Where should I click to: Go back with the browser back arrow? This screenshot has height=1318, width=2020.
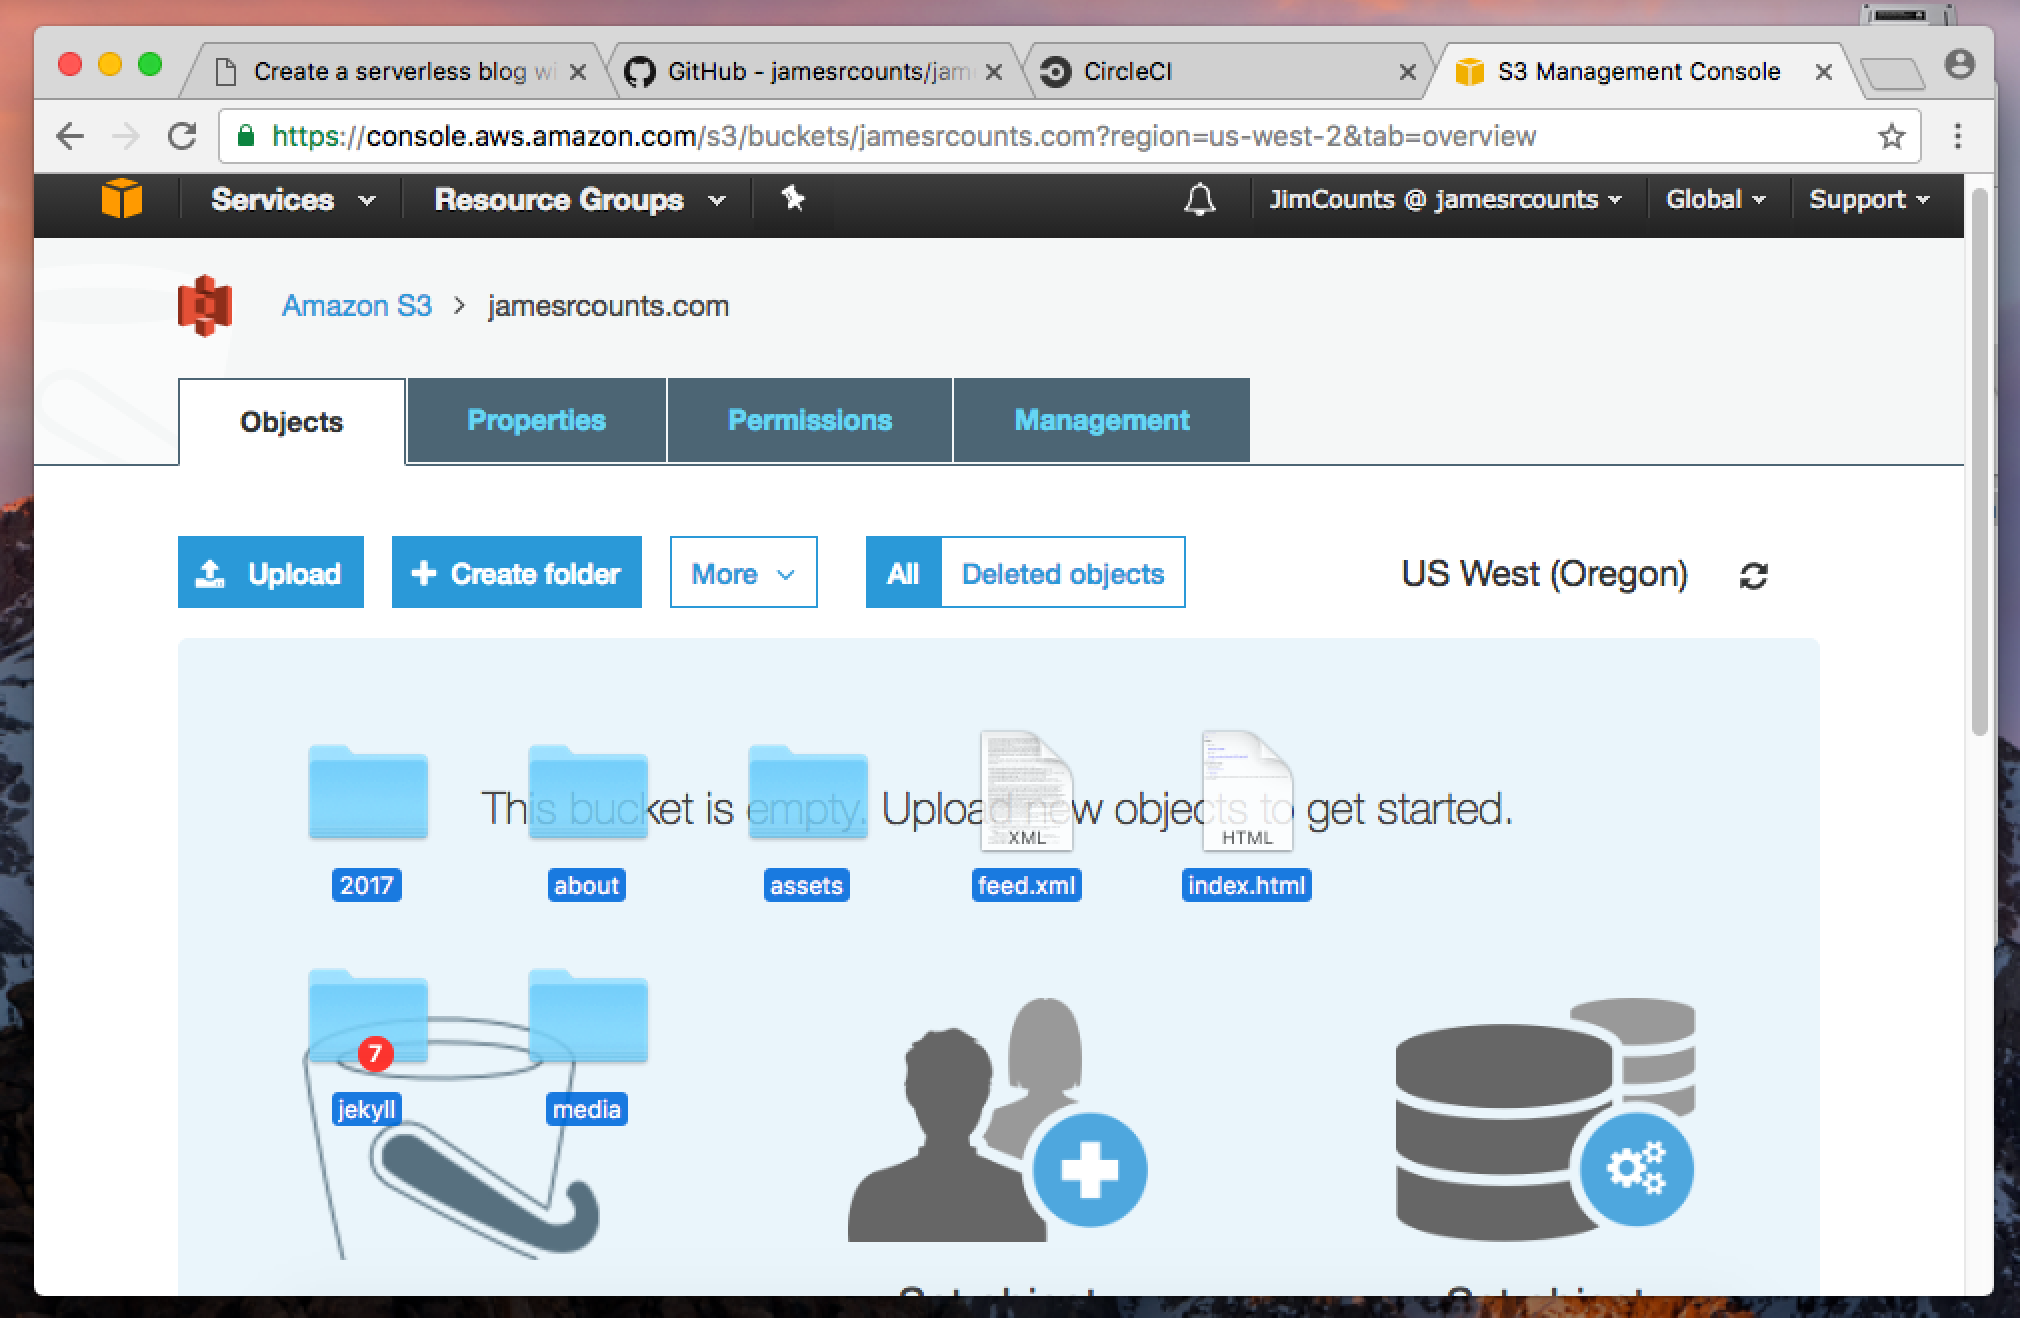[x=70, y=136]
